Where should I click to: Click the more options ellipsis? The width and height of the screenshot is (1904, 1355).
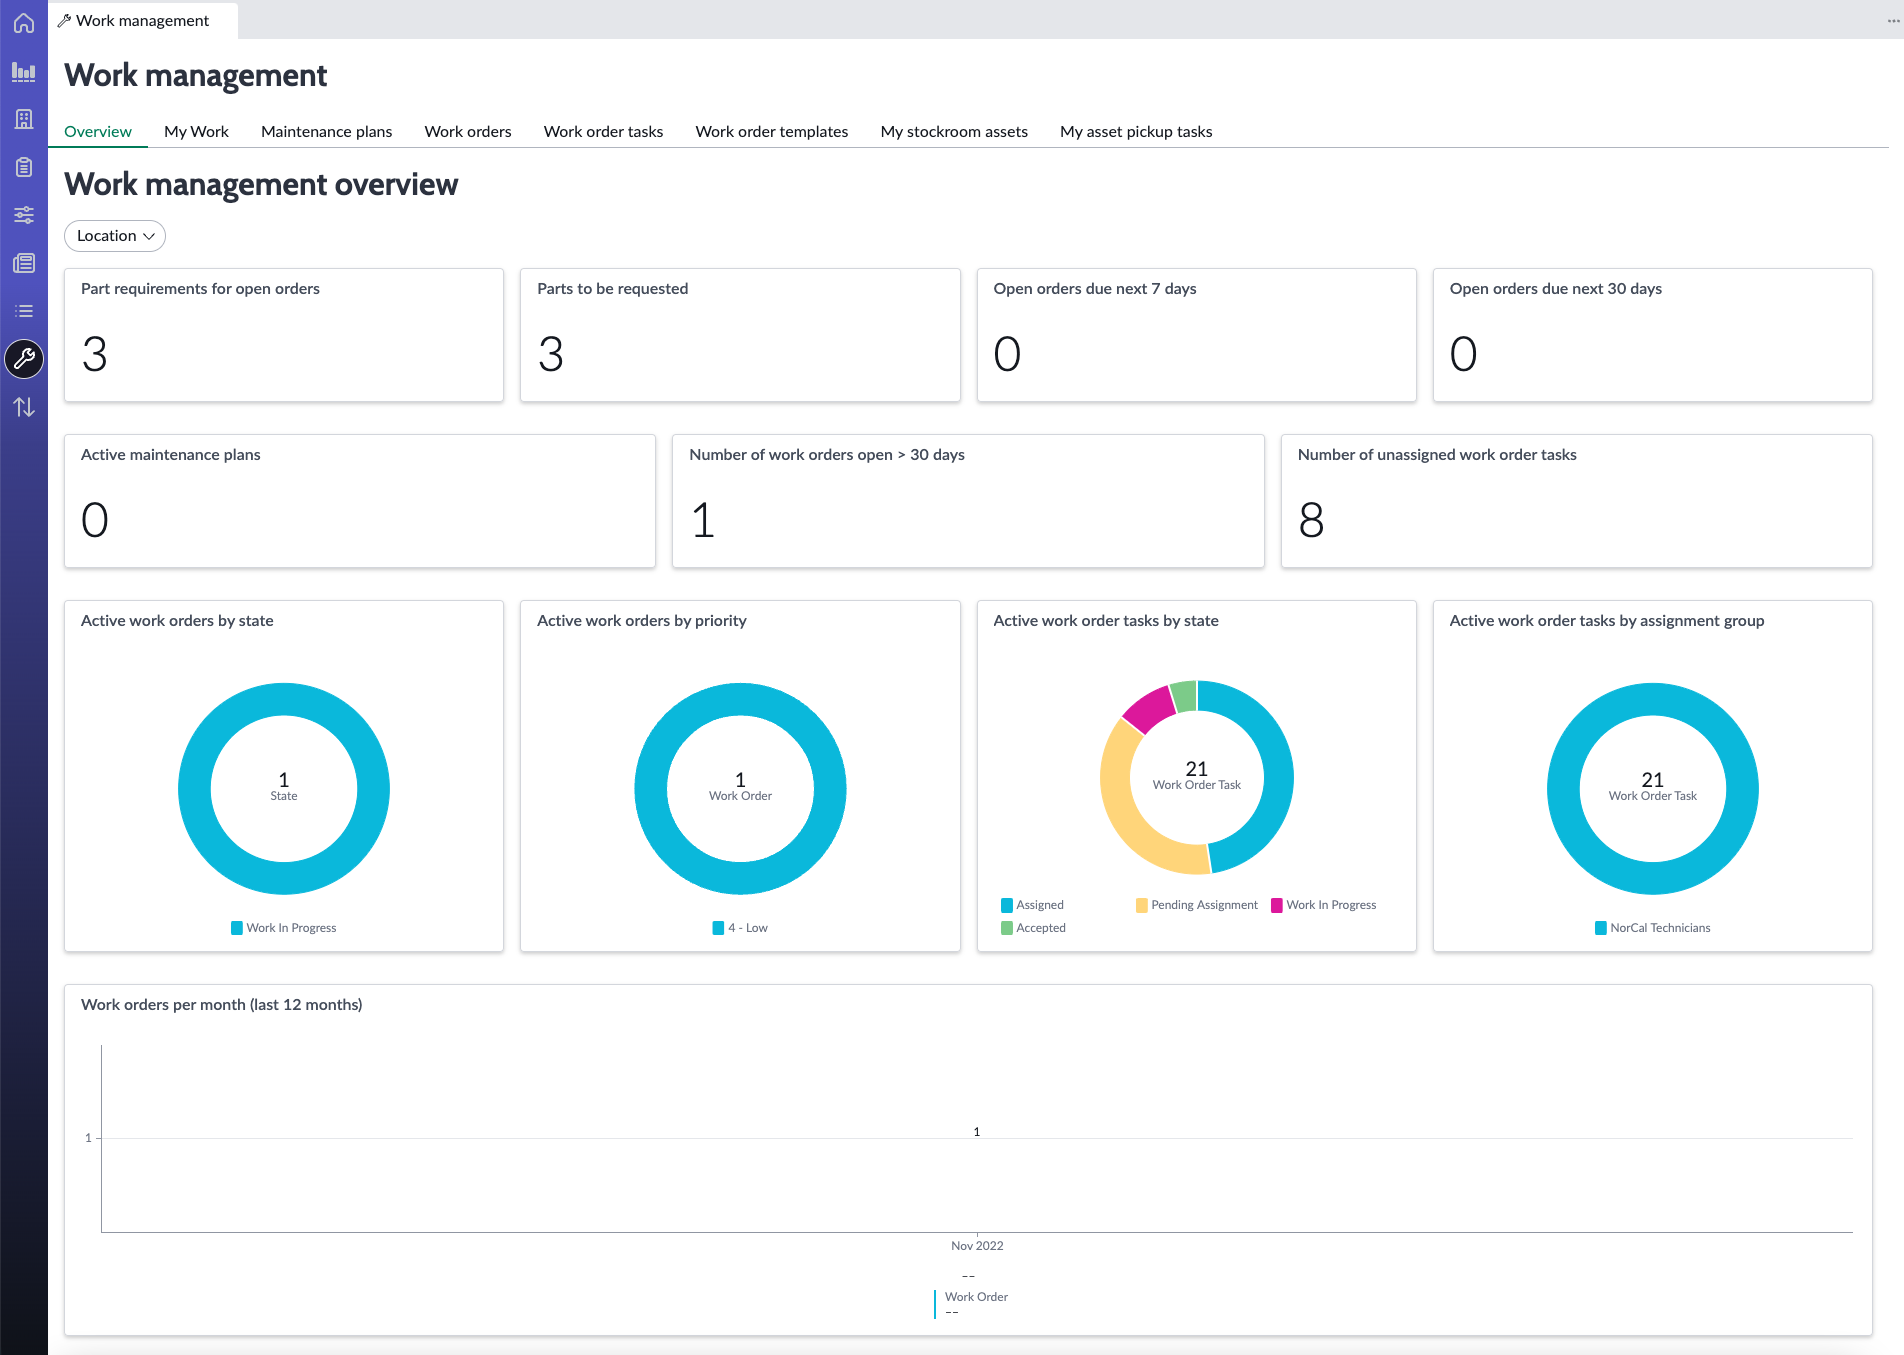click(1893, 21)
